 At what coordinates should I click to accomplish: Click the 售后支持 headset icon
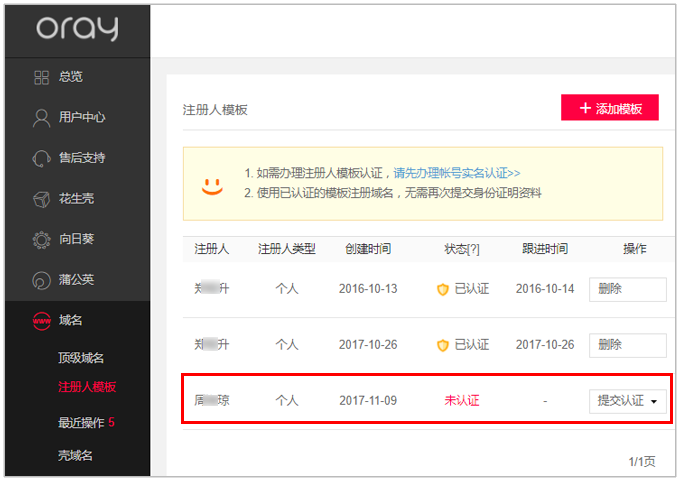(x=41, y=158)
